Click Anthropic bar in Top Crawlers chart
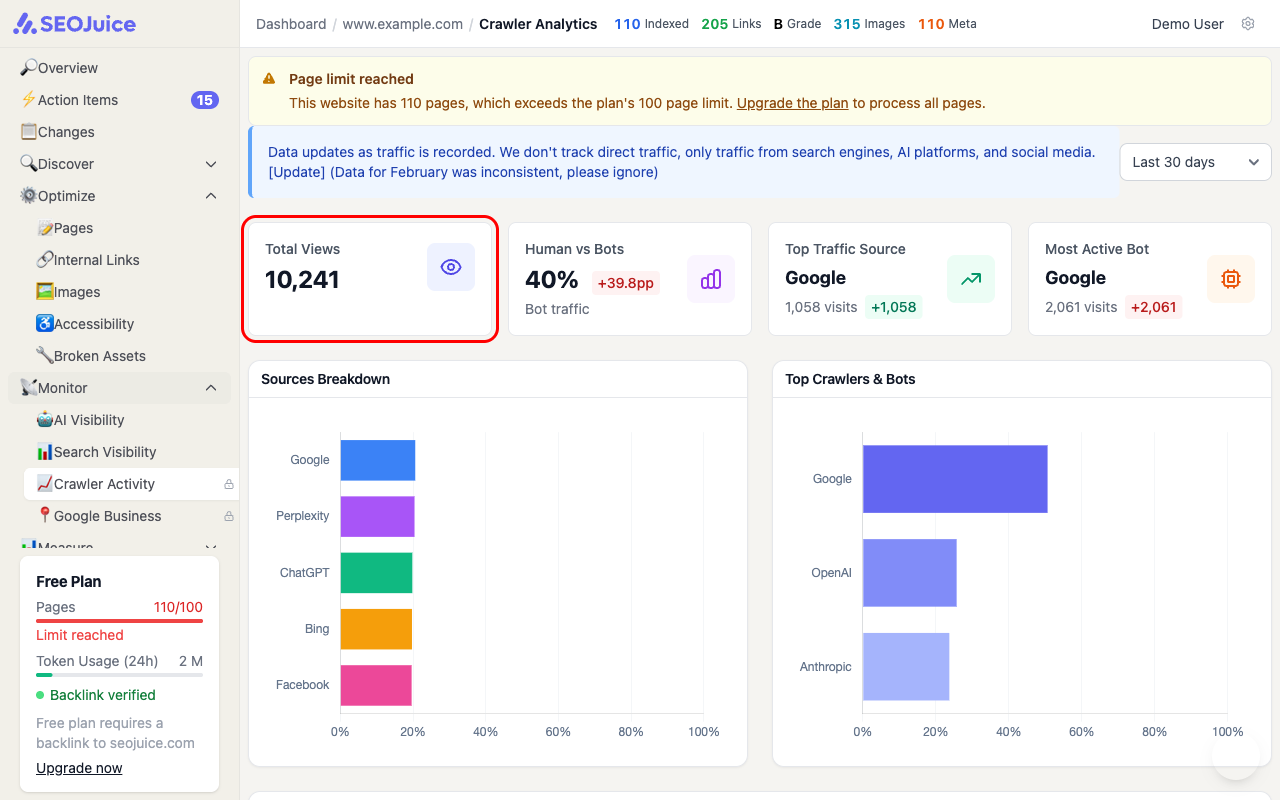Screen dimensions: 1280x800 906,667
